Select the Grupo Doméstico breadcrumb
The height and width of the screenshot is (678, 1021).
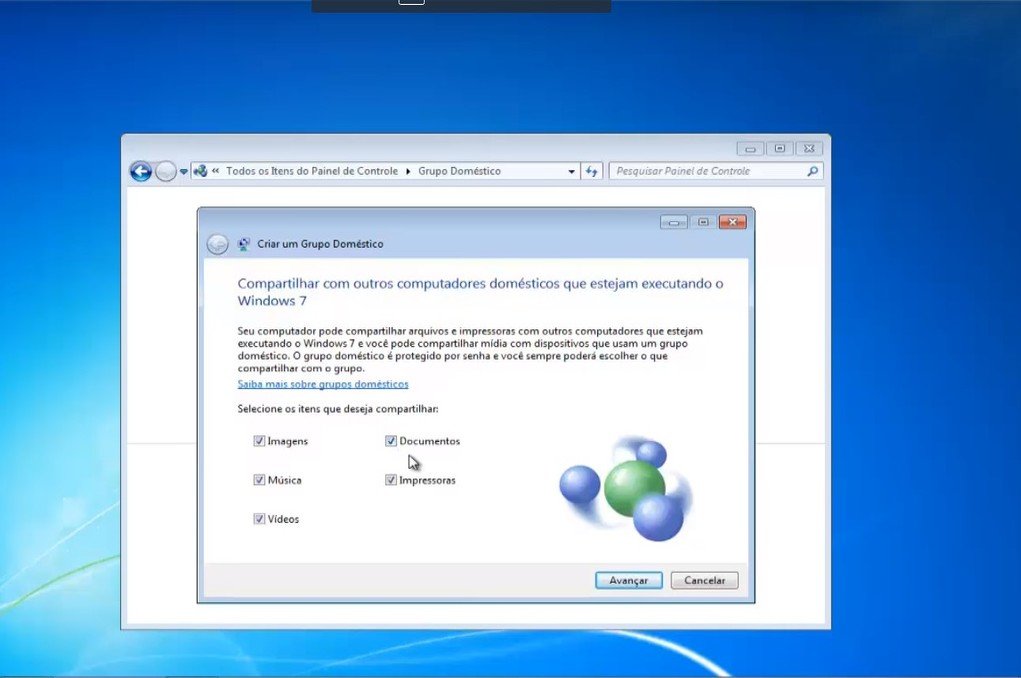click(x=459, y=171)
